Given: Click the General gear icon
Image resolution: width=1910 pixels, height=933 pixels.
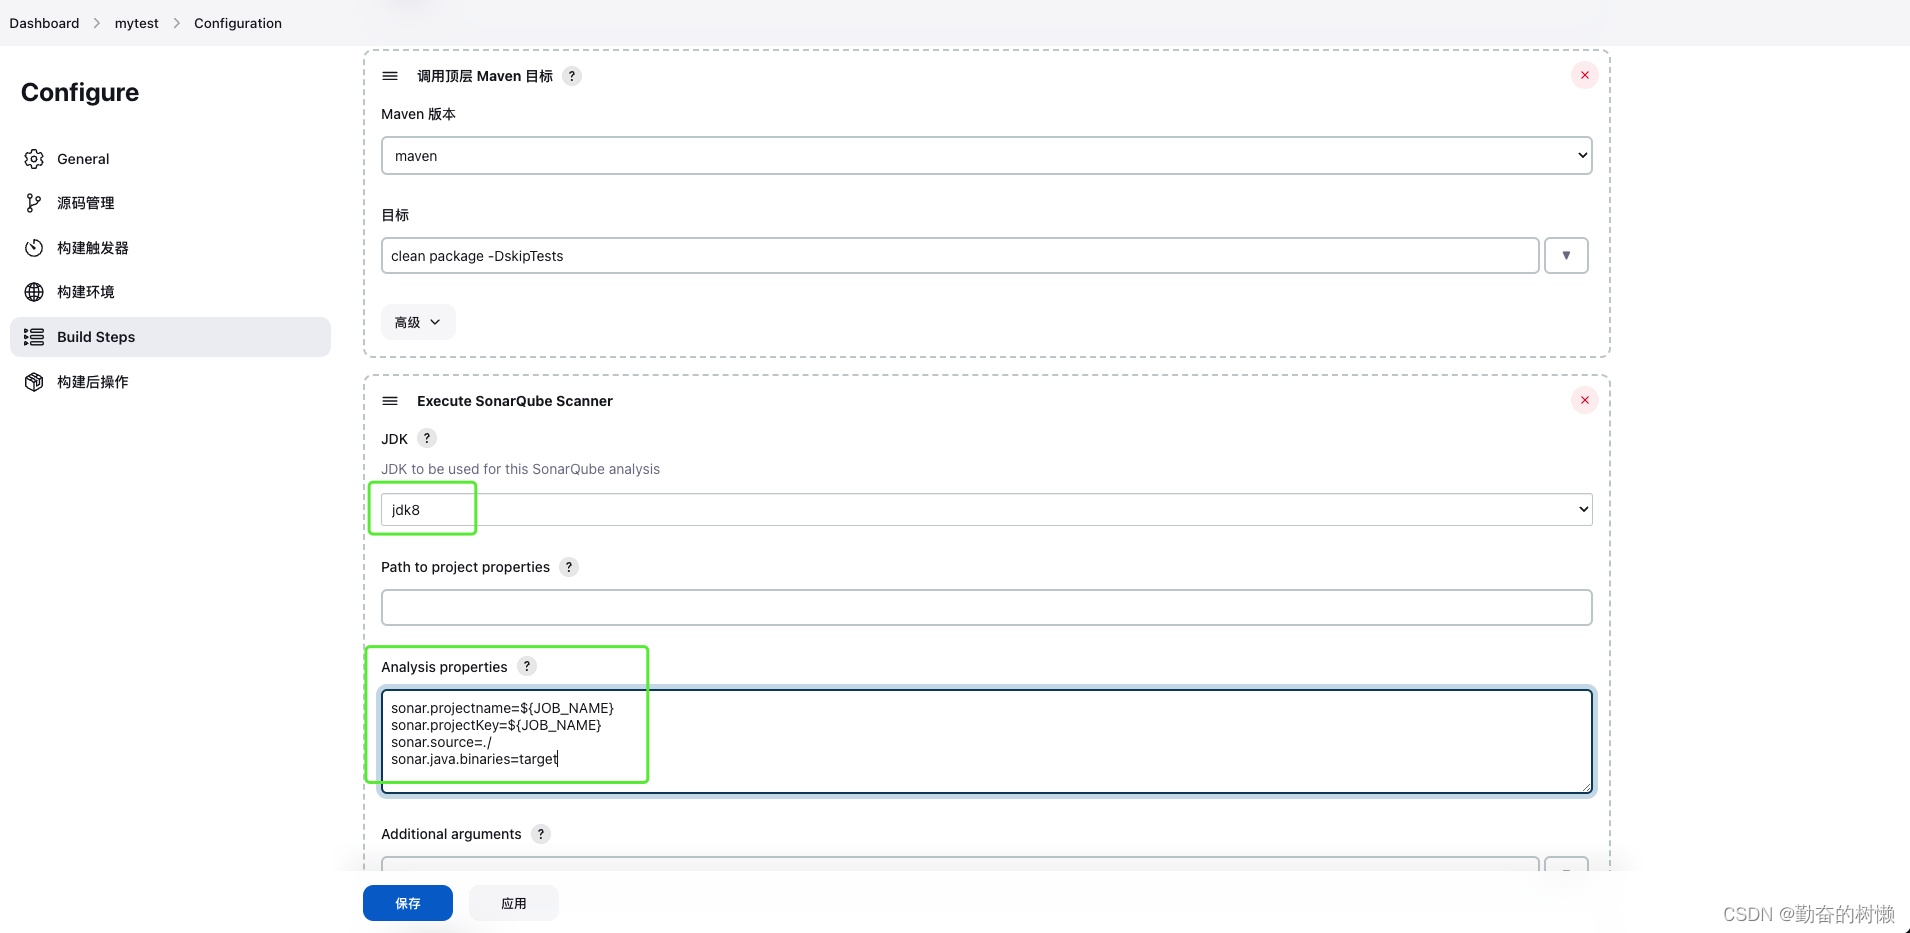Looking at the screenshot, I should (x=34, y=159).
